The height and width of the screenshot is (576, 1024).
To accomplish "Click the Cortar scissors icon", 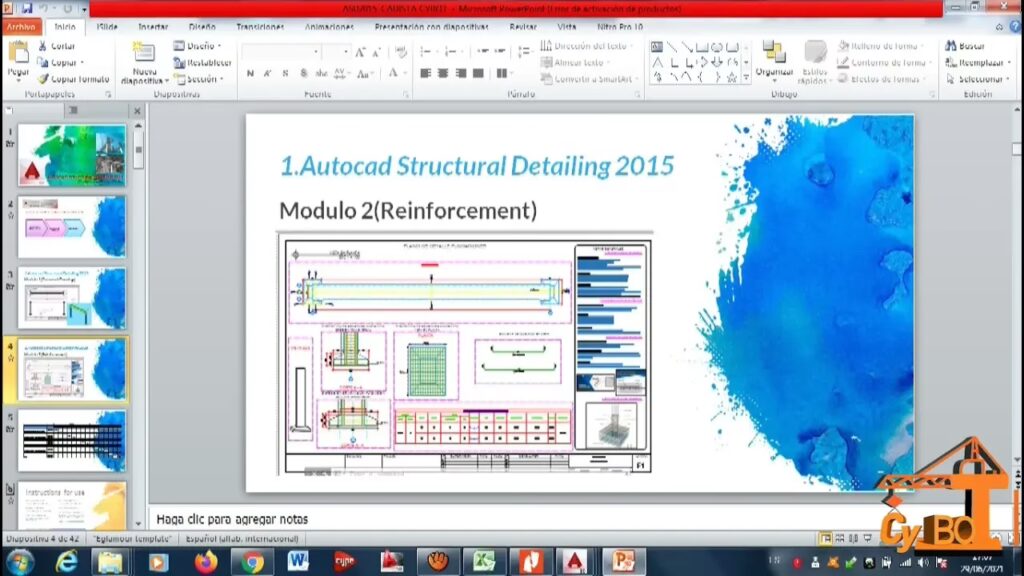I will pyautogui.click(x=43, y=46).
